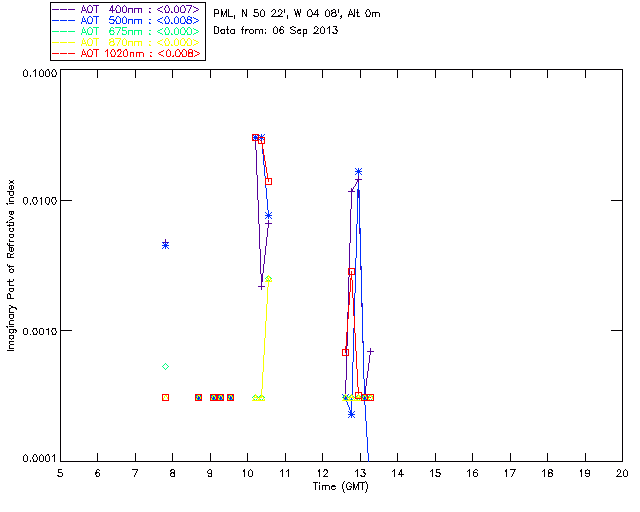Click the blue asterisk marker near time 7.8
Image resolution: width=640 pixels, height=512 pixels.
tap(165, 245)
